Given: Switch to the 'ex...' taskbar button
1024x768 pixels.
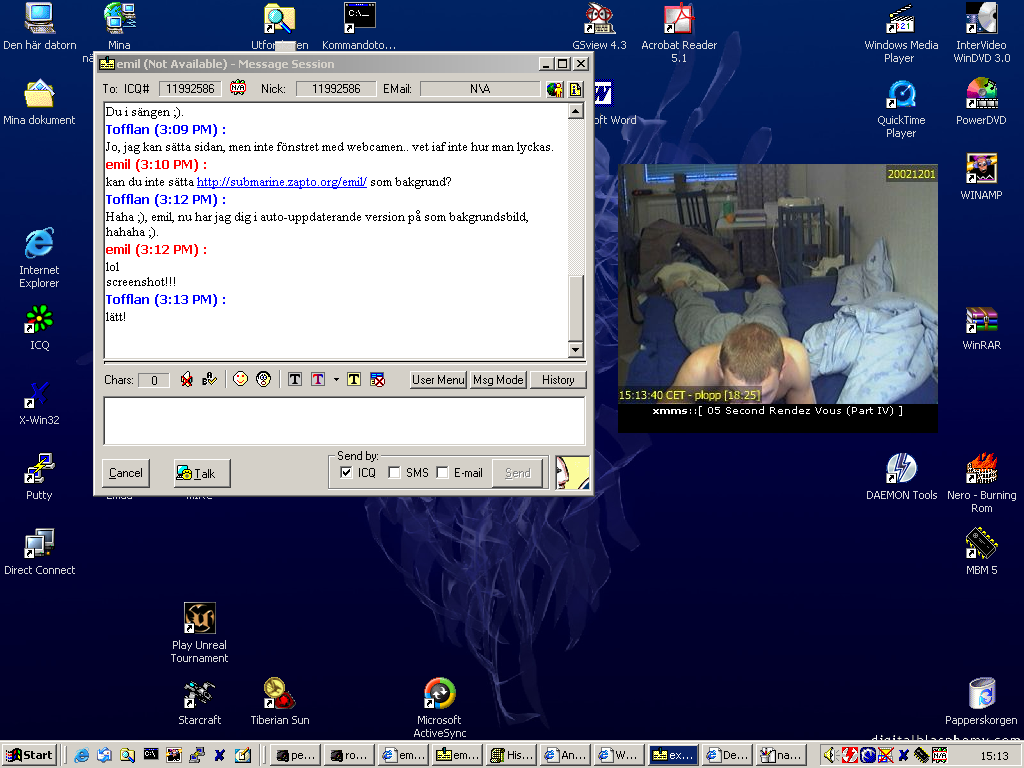Looking at the screenshot, I should point(673,756).
